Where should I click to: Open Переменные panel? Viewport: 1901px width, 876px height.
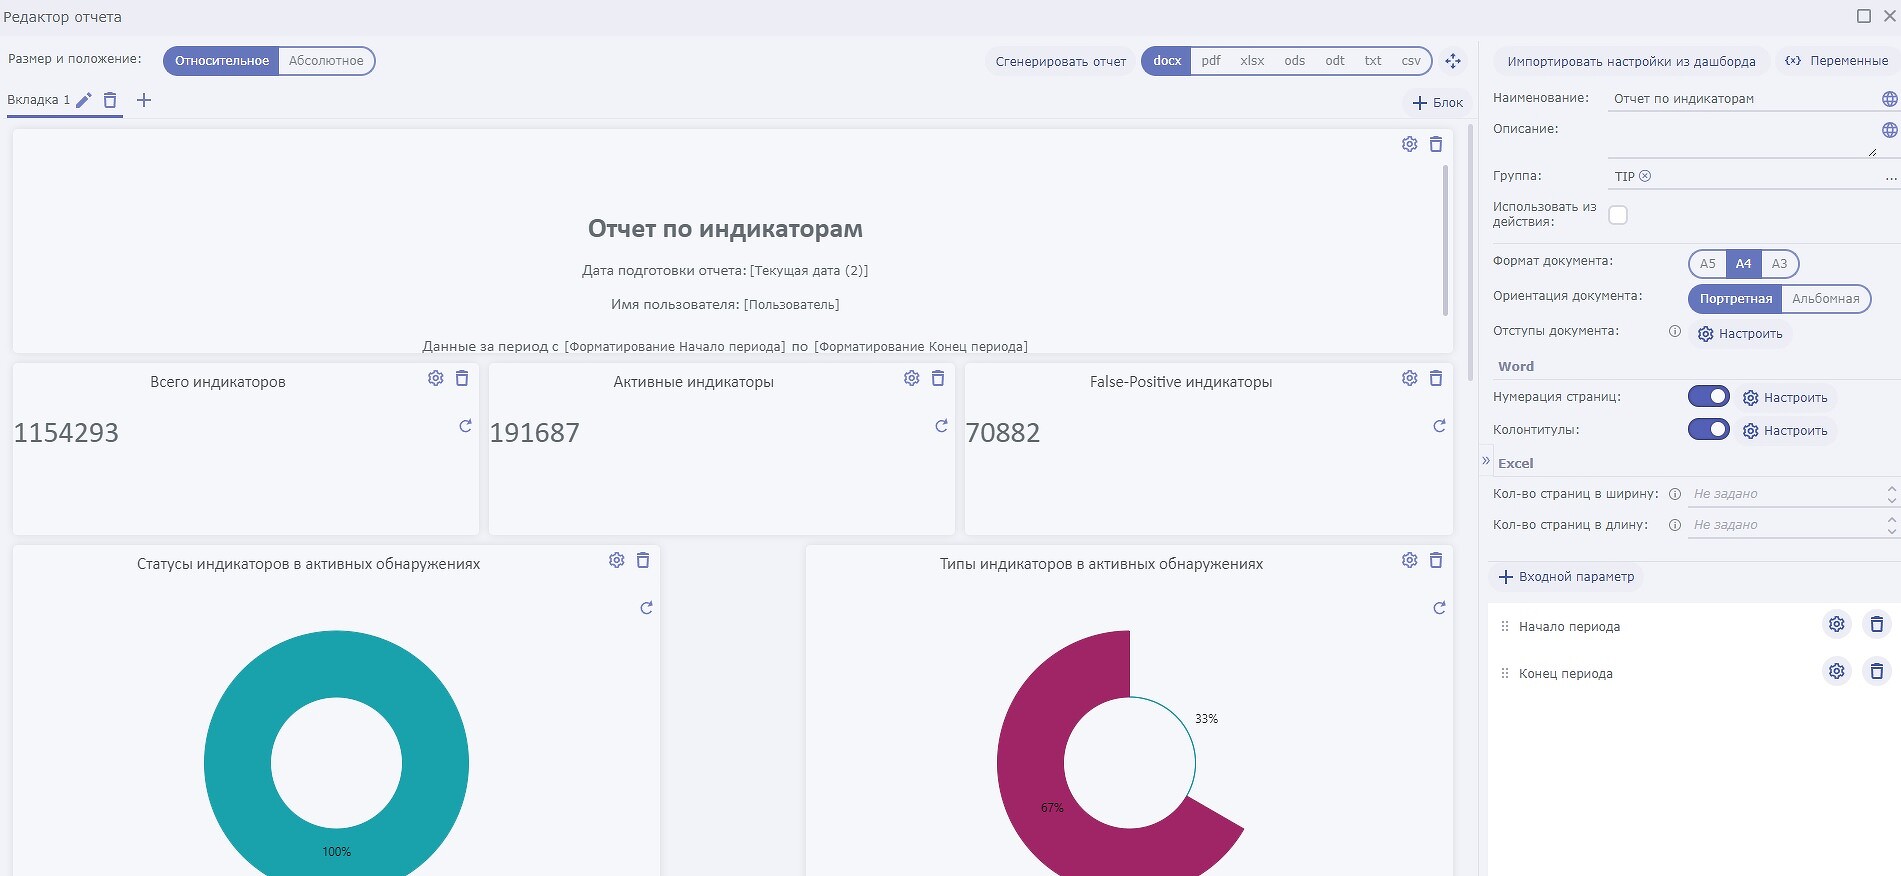pos(1837,61)
